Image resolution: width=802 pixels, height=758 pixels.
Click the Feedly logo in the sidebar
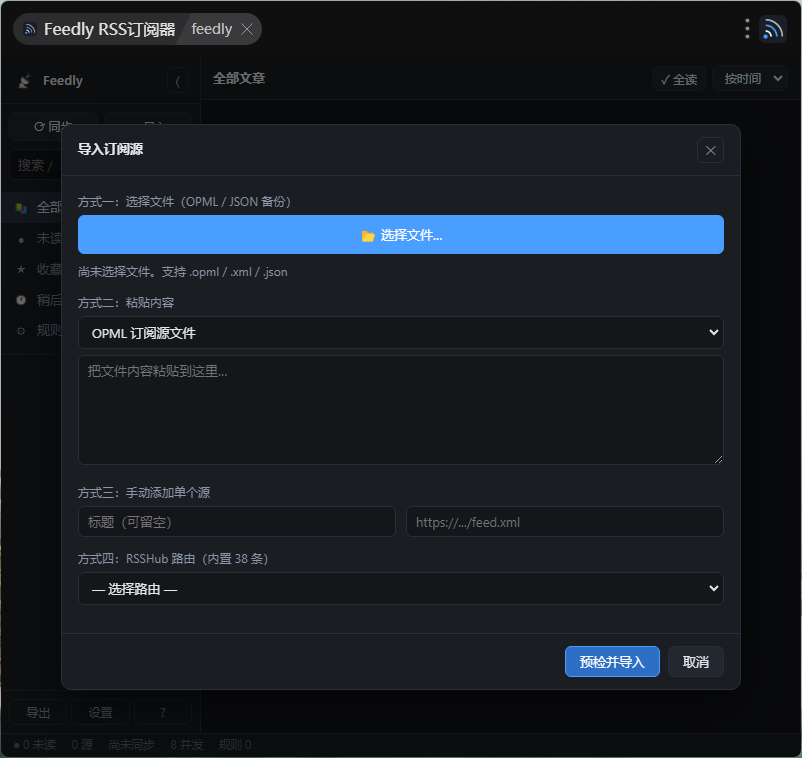tap(25, 81)
